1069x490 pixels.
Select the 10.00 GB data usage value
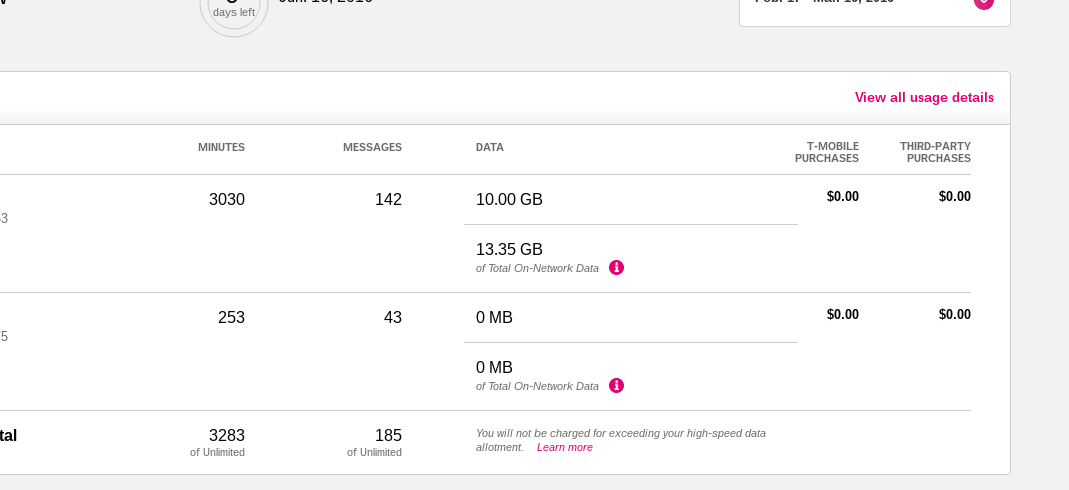pos(509,199)
